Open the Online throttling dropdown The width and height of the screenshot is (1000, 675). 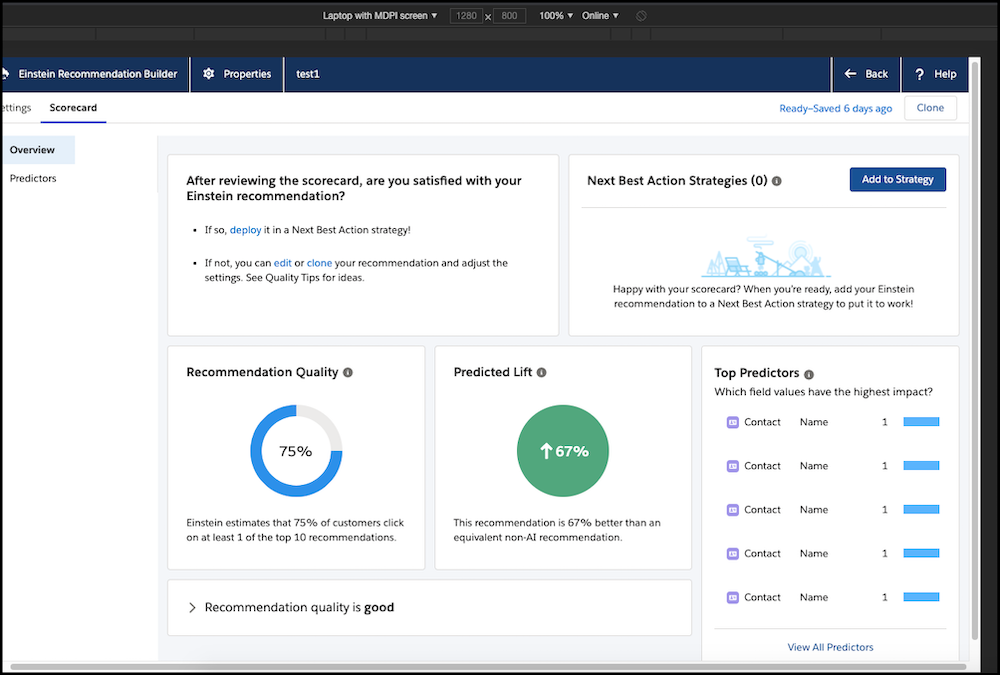600,16
